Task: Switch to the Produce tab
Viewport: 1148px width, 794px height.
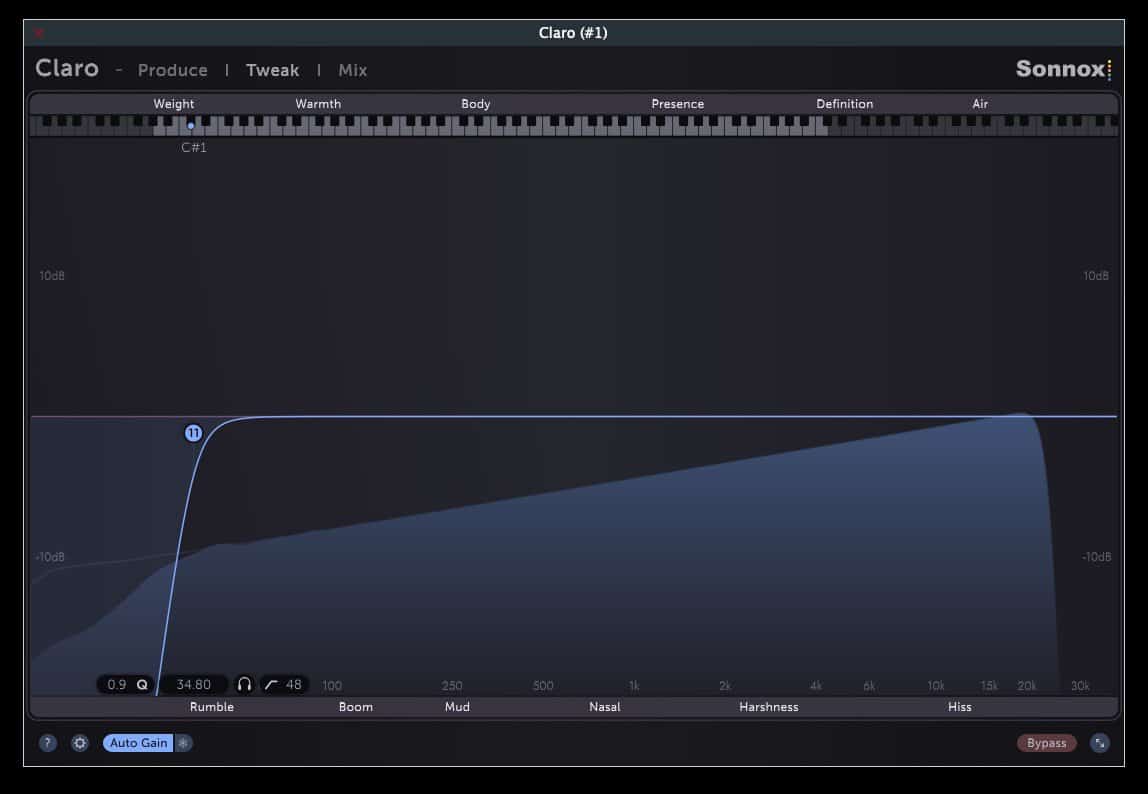Action: point(172,70)
